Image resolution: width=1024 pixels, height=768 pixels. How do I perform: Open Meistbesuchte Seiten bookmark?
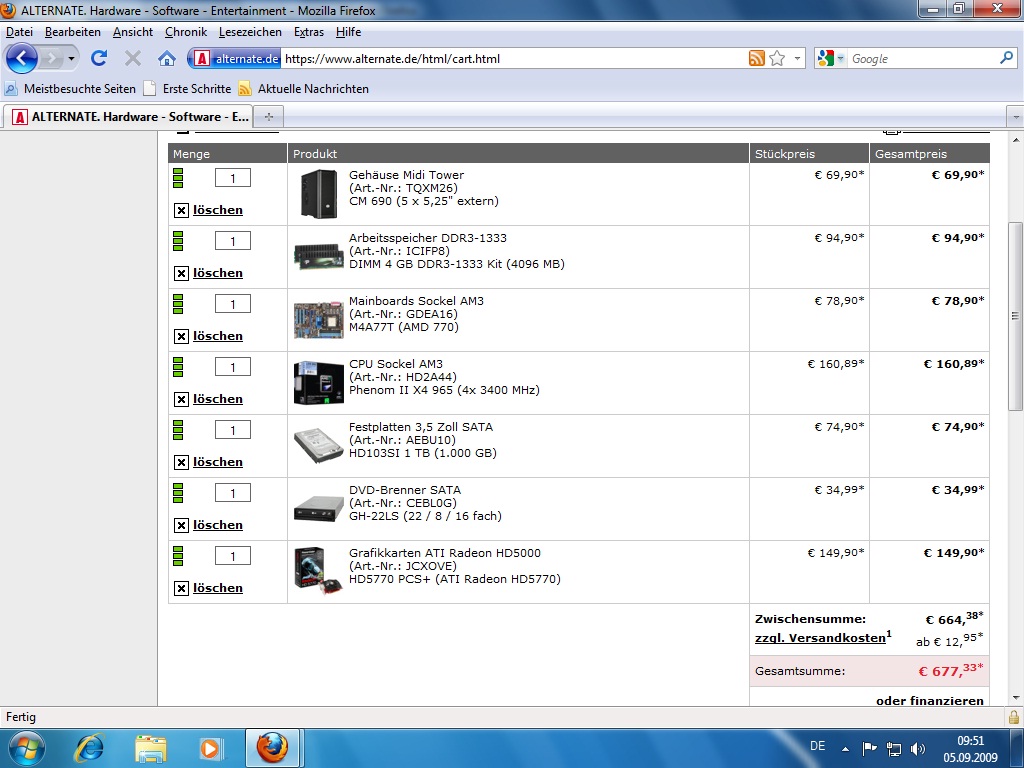[x=71, y=89]
